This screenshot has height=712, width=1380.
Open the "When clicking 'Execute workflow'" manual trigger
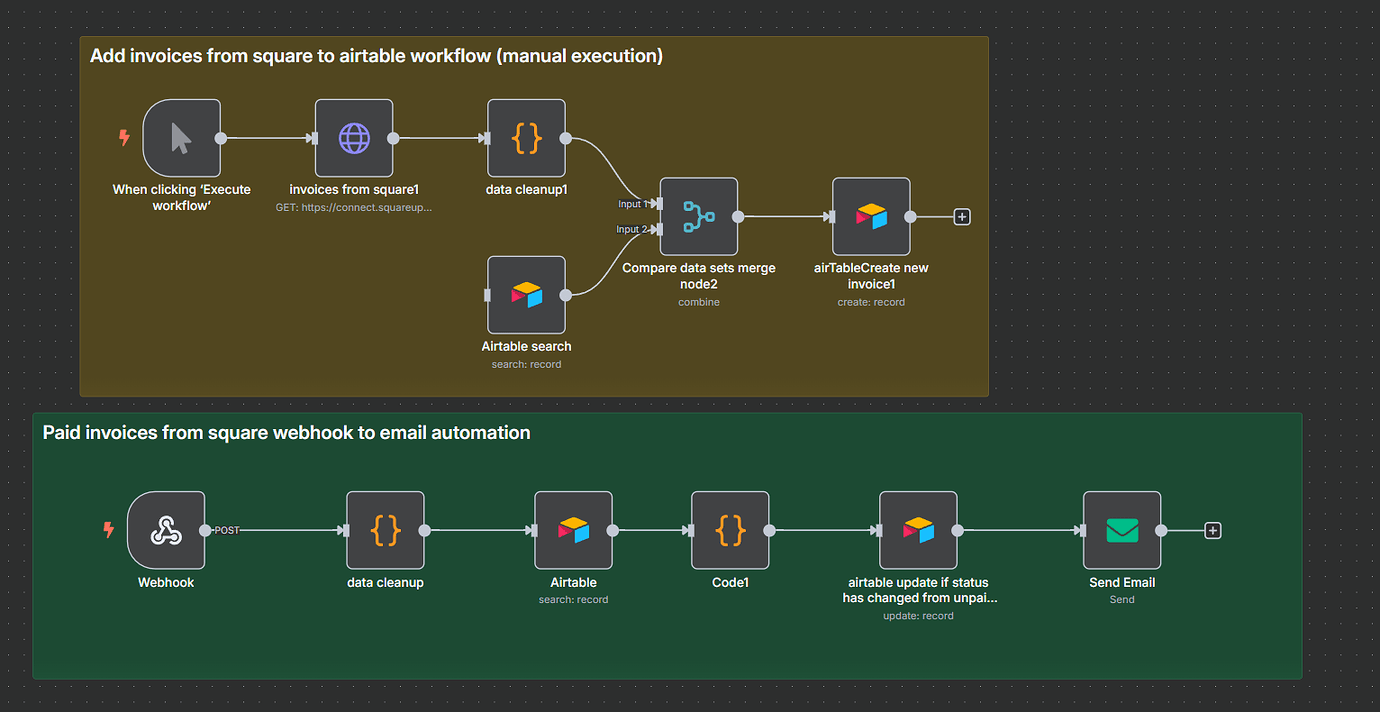(x=182, y=138)
